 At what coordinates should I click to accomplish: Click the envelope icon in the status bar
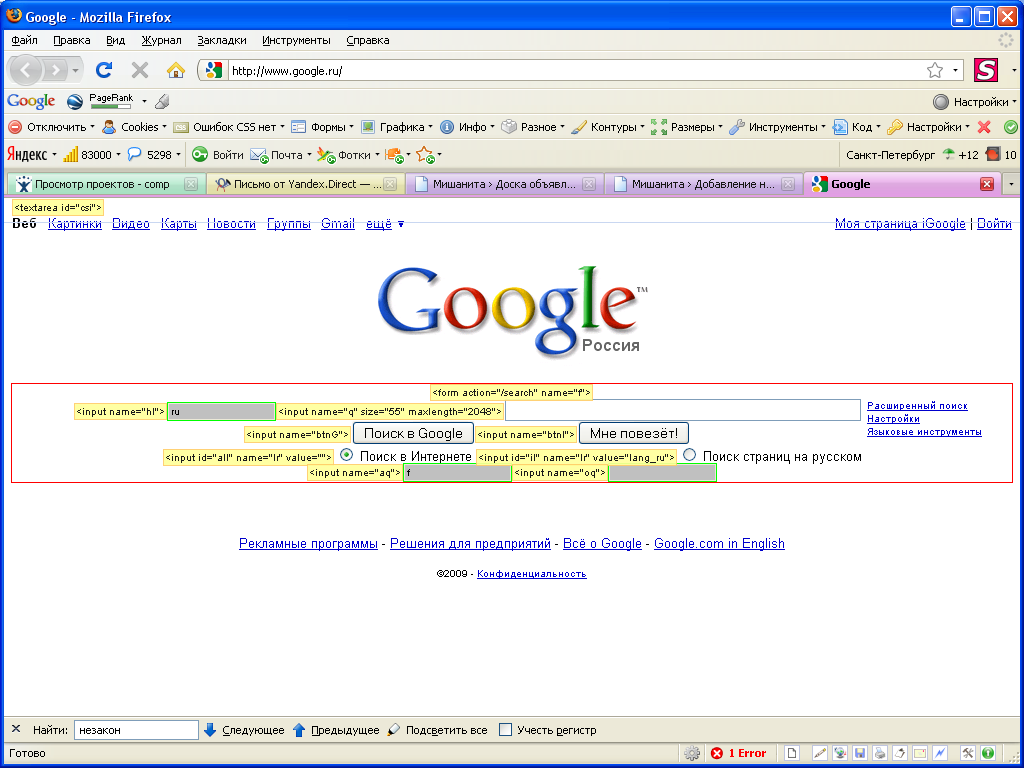coord(920,753)
